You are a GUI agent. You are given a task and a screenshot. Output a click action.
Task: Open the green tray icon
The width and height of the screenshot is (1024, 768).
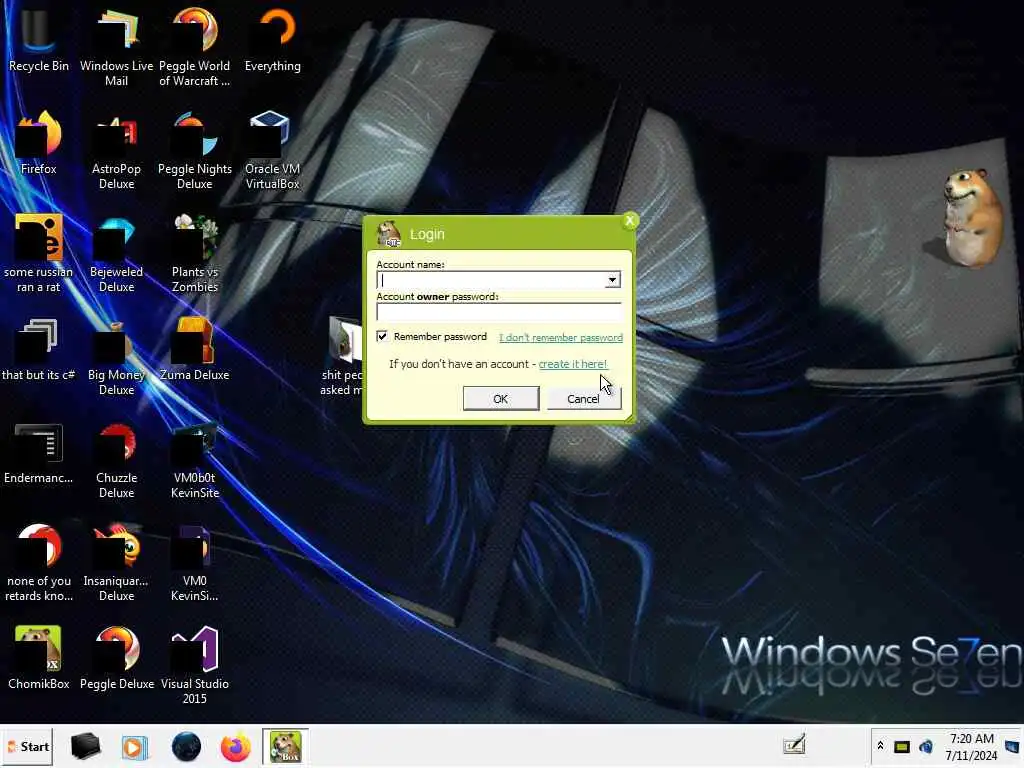pyautogui.click(x=902, y=746)
